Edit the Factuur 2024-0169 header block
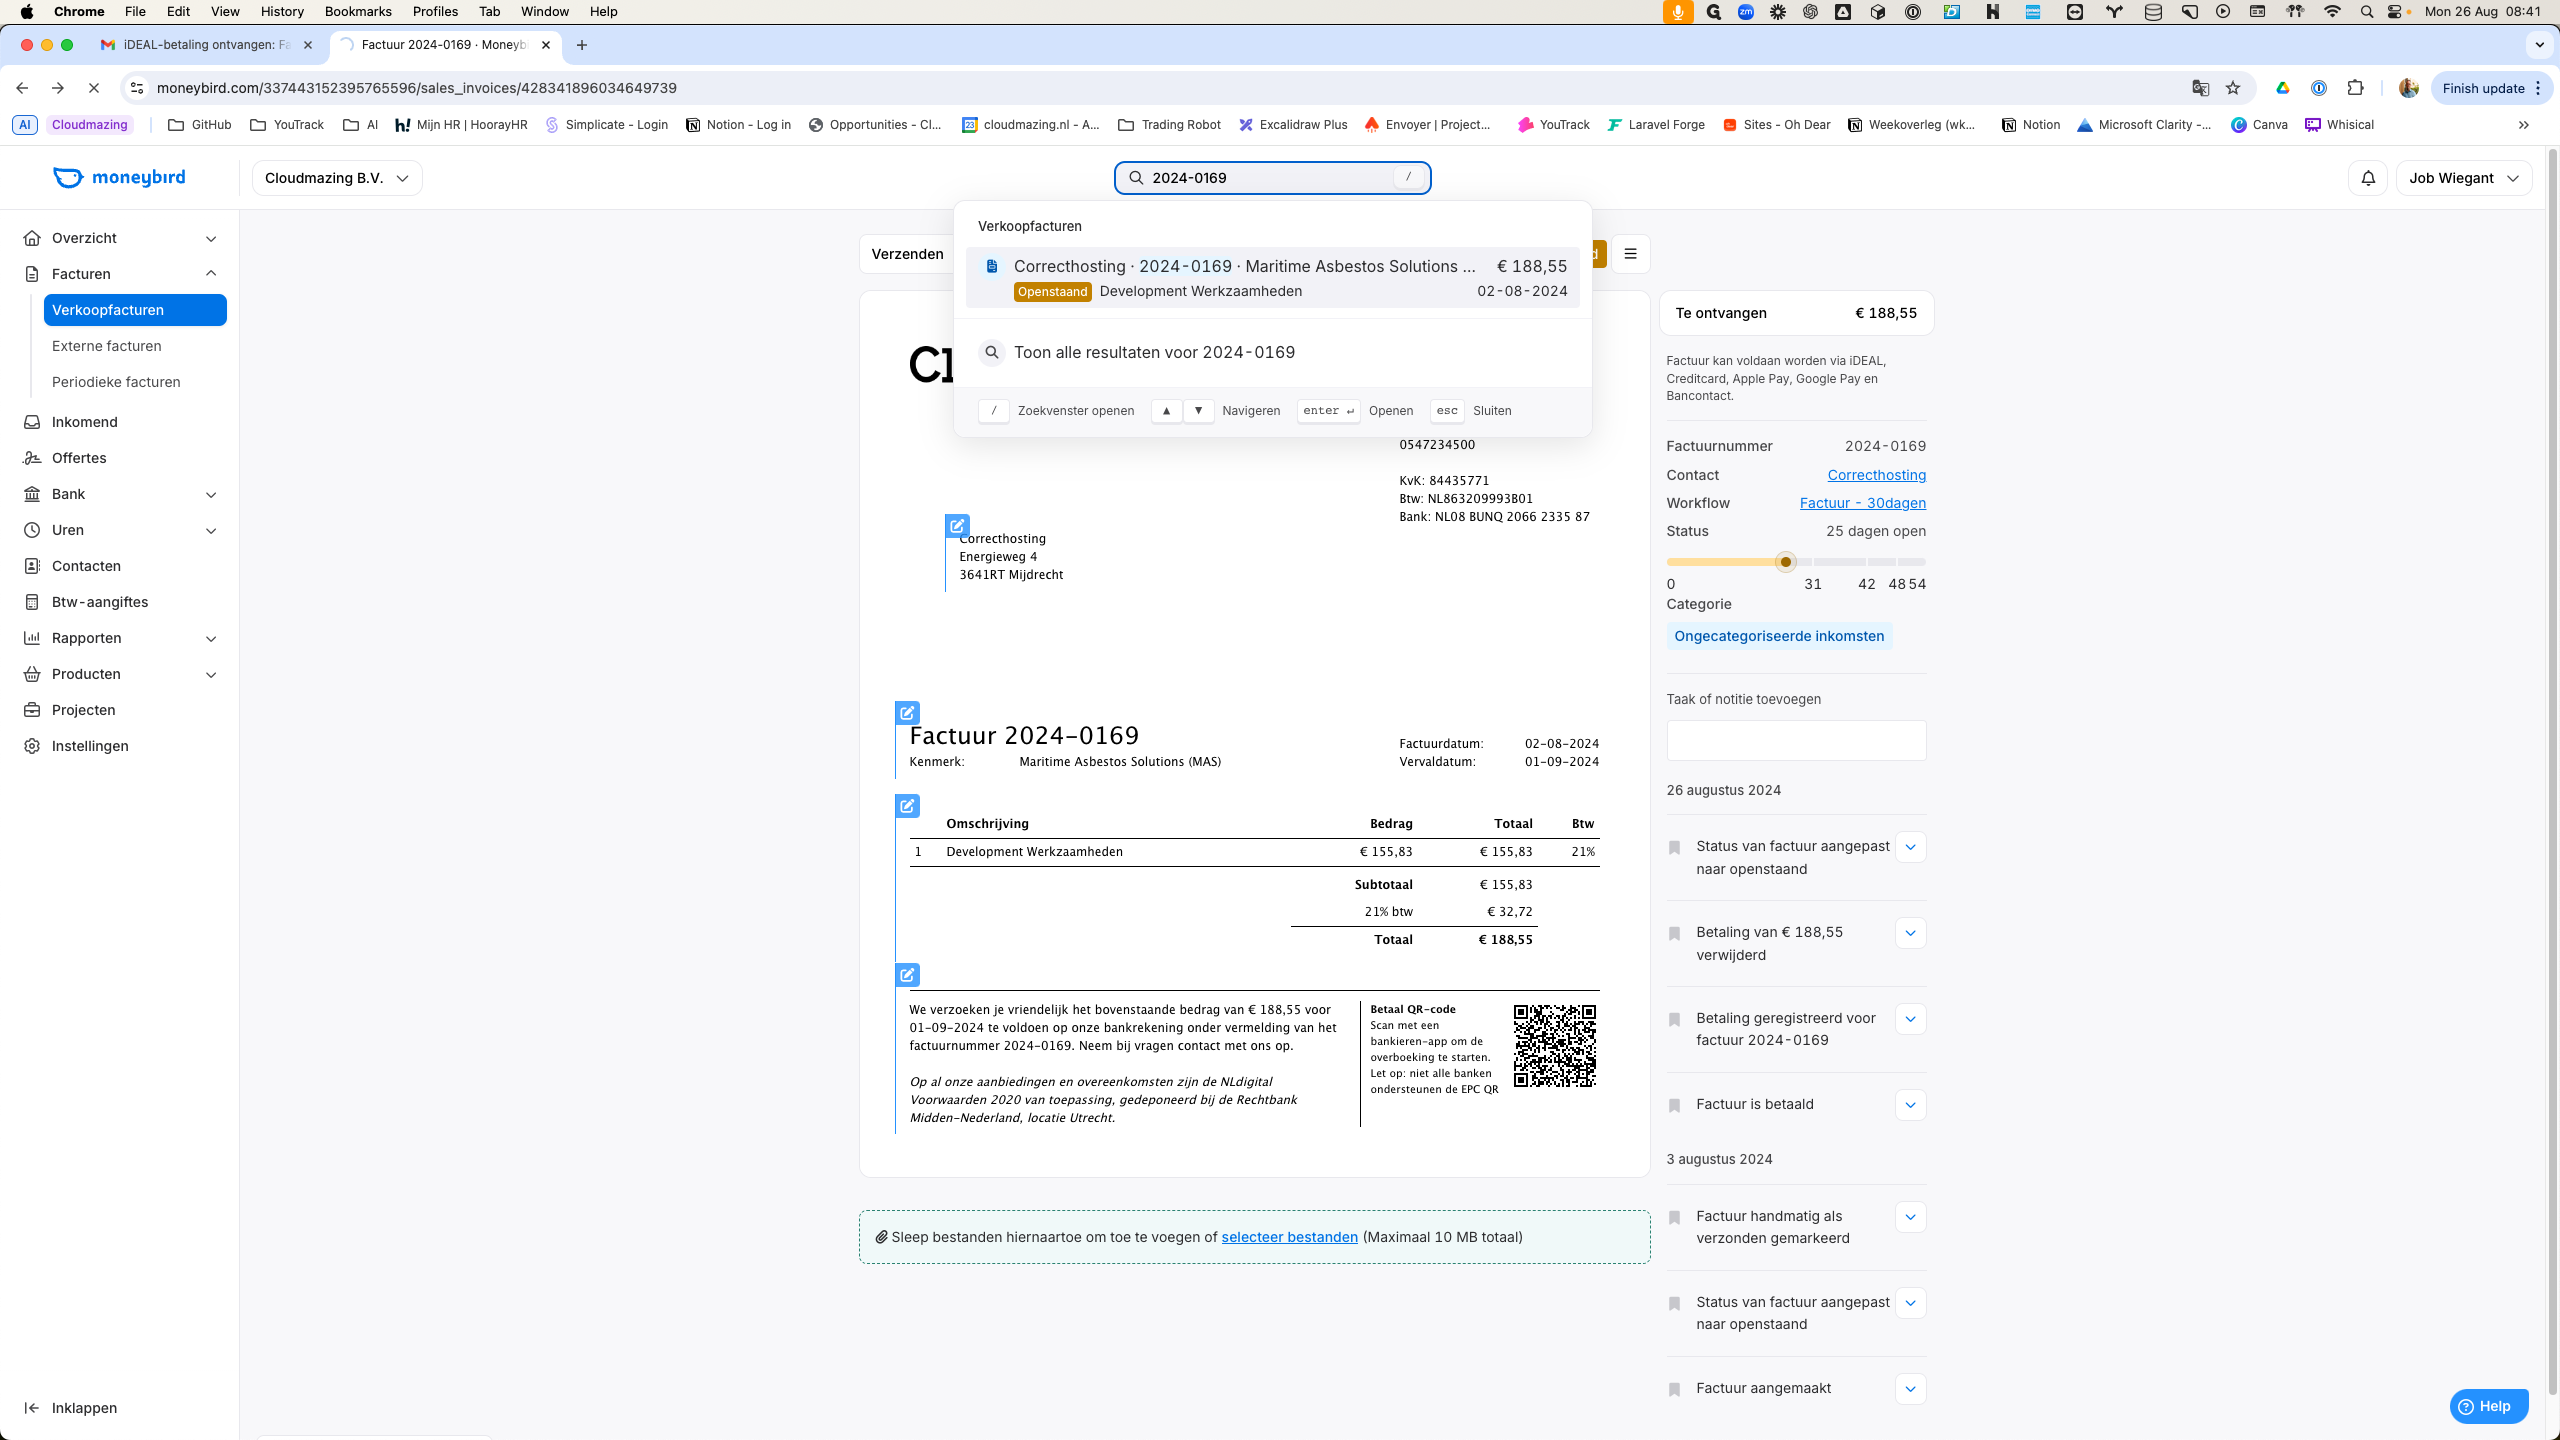2560x1440 pixels. (x=907, y=713)
